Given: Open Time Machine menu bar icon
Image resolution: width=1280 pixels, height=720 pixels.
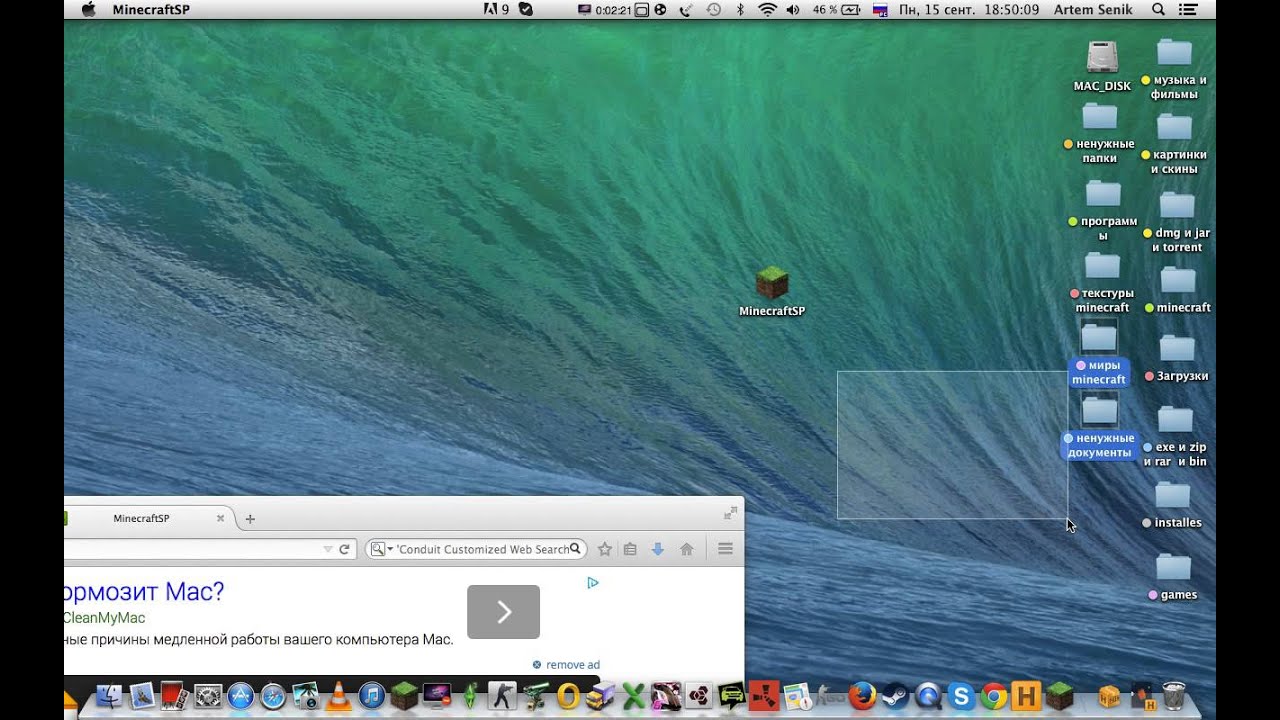Looking at the screenshot, I should point(714,10).
